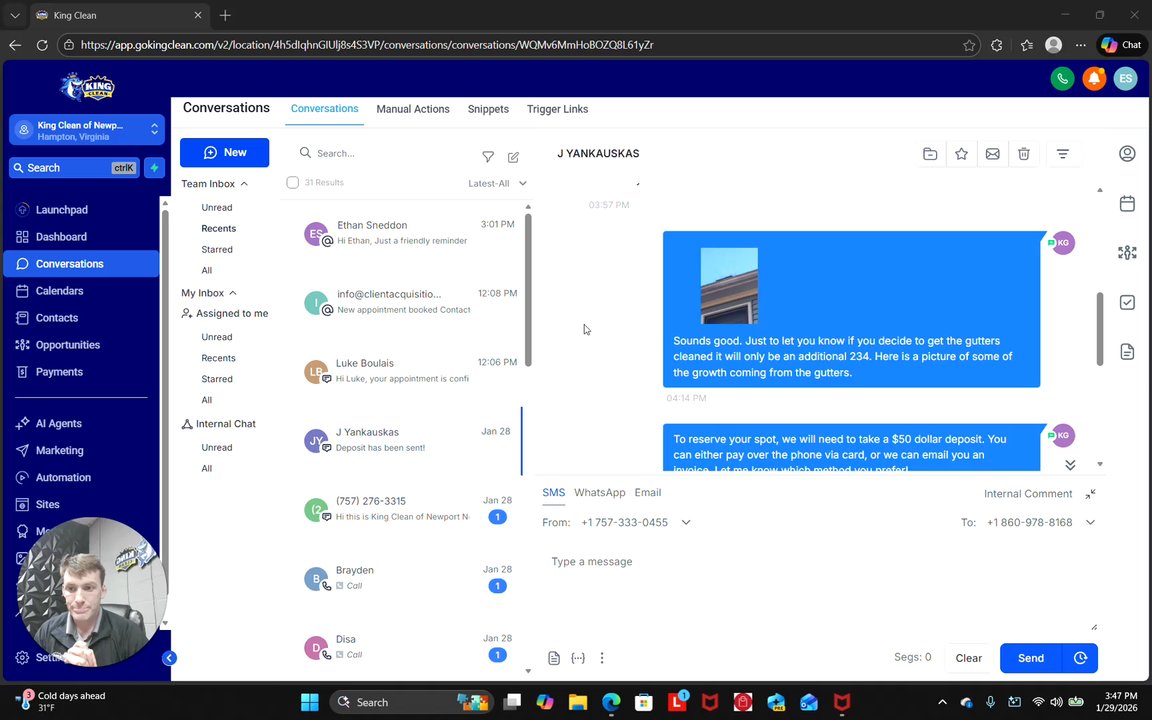This screenshot has width=1152, height=720.
Task: Click the envelope mark-unread icon
Action: [993, 154]
